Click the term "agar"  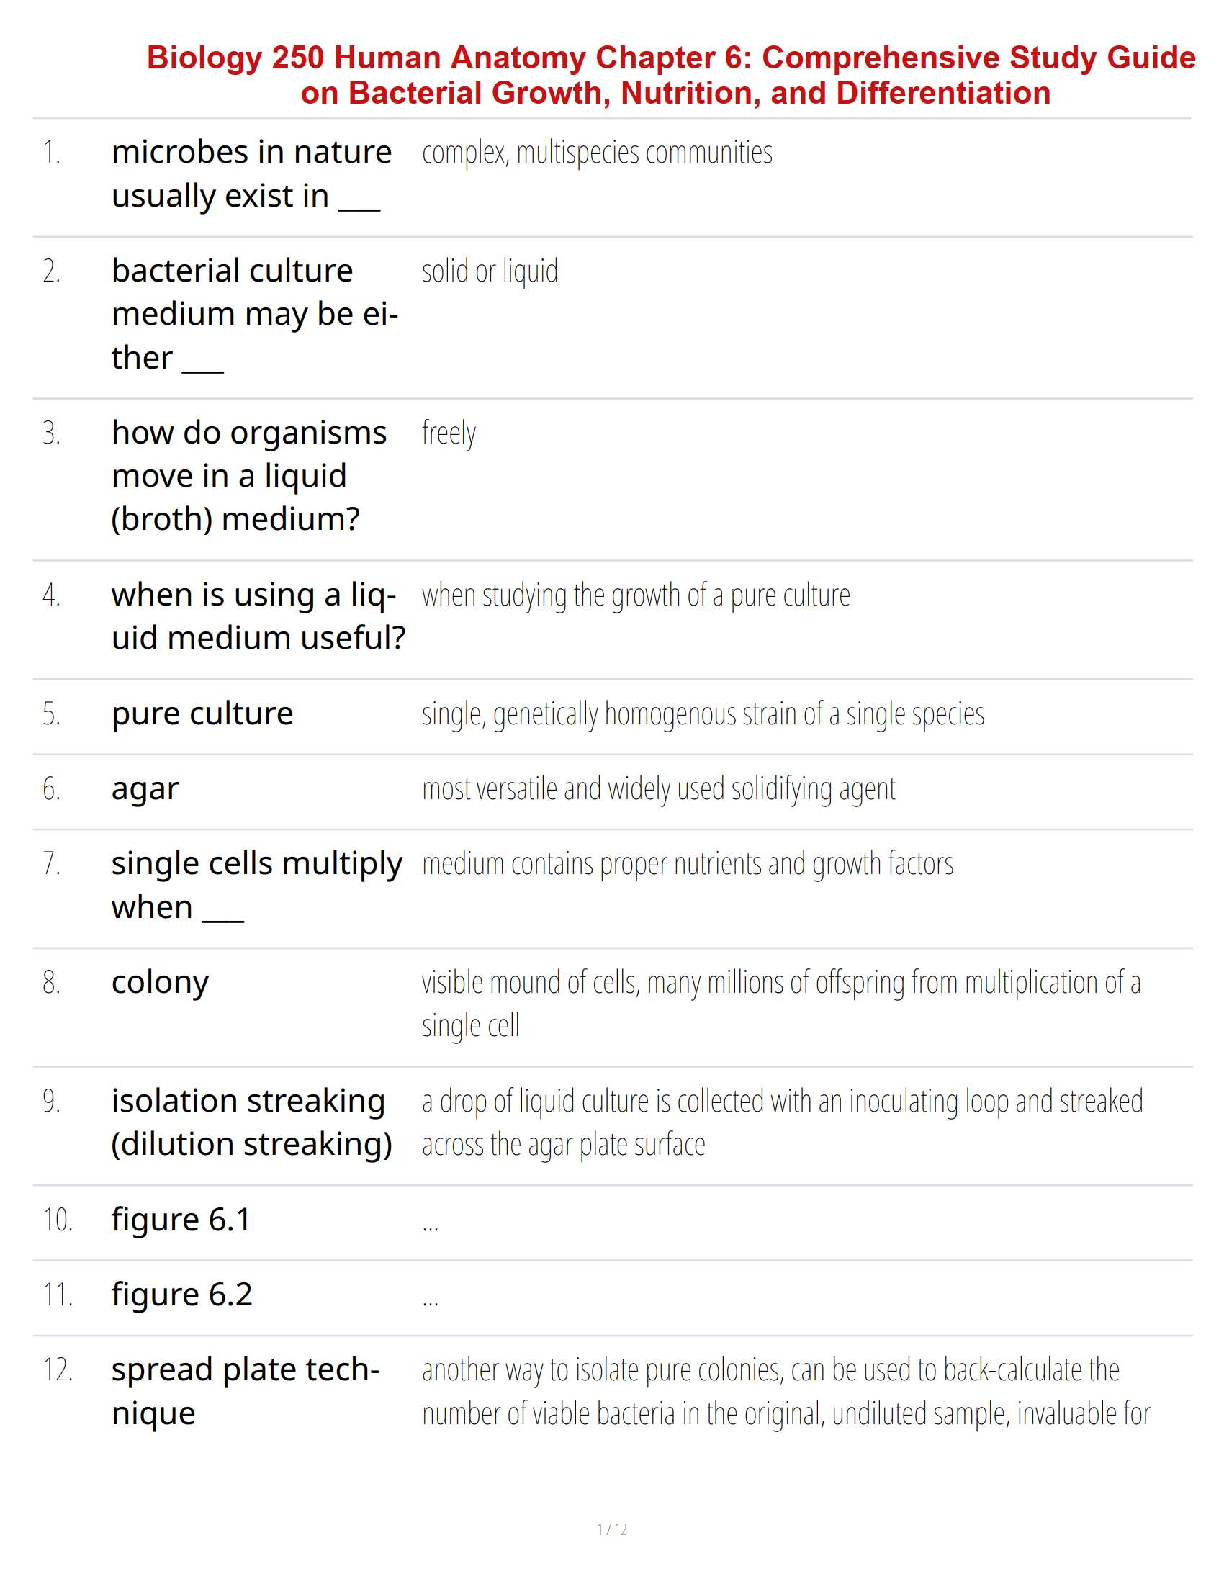[x=145, y=789]
